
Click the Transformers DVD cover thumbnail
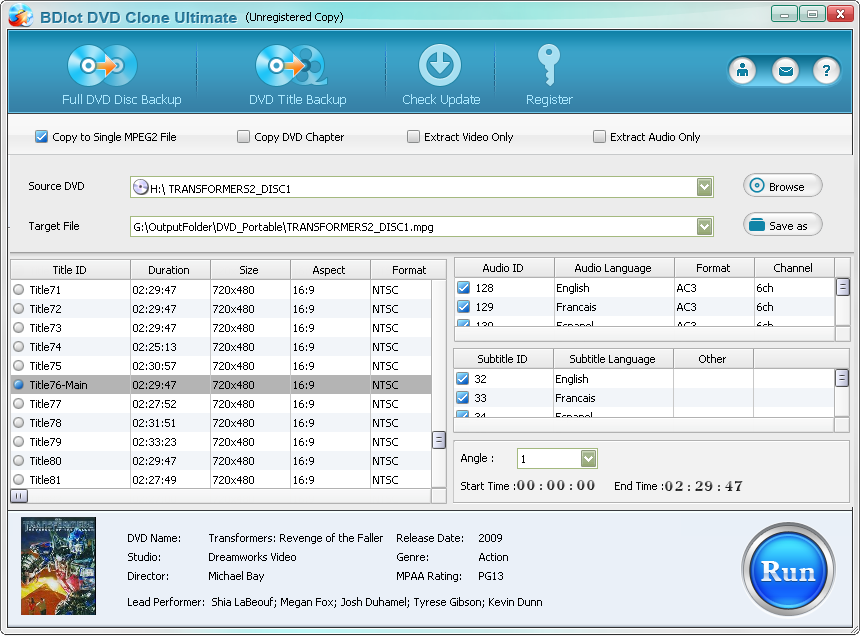tap(59, 566)
